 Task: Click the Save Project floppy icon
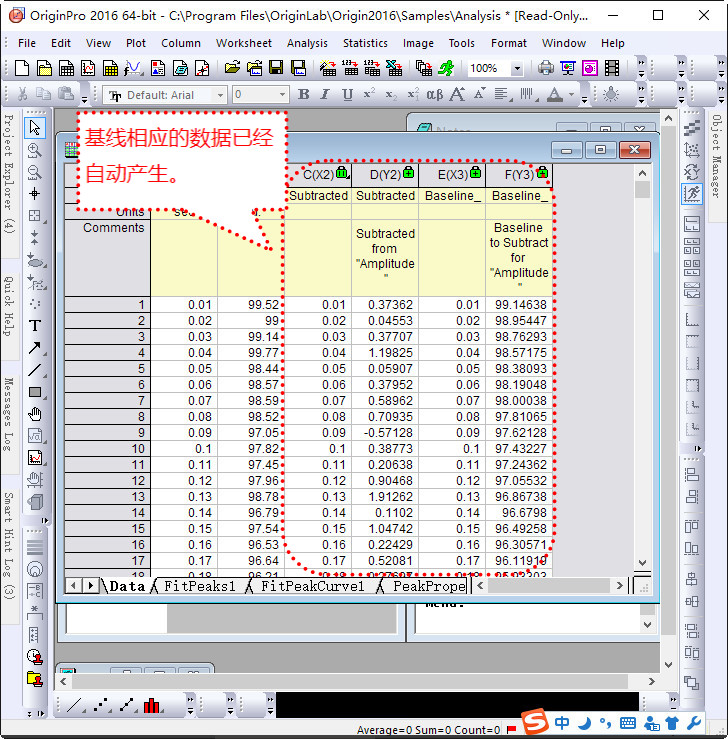(277, 68)
